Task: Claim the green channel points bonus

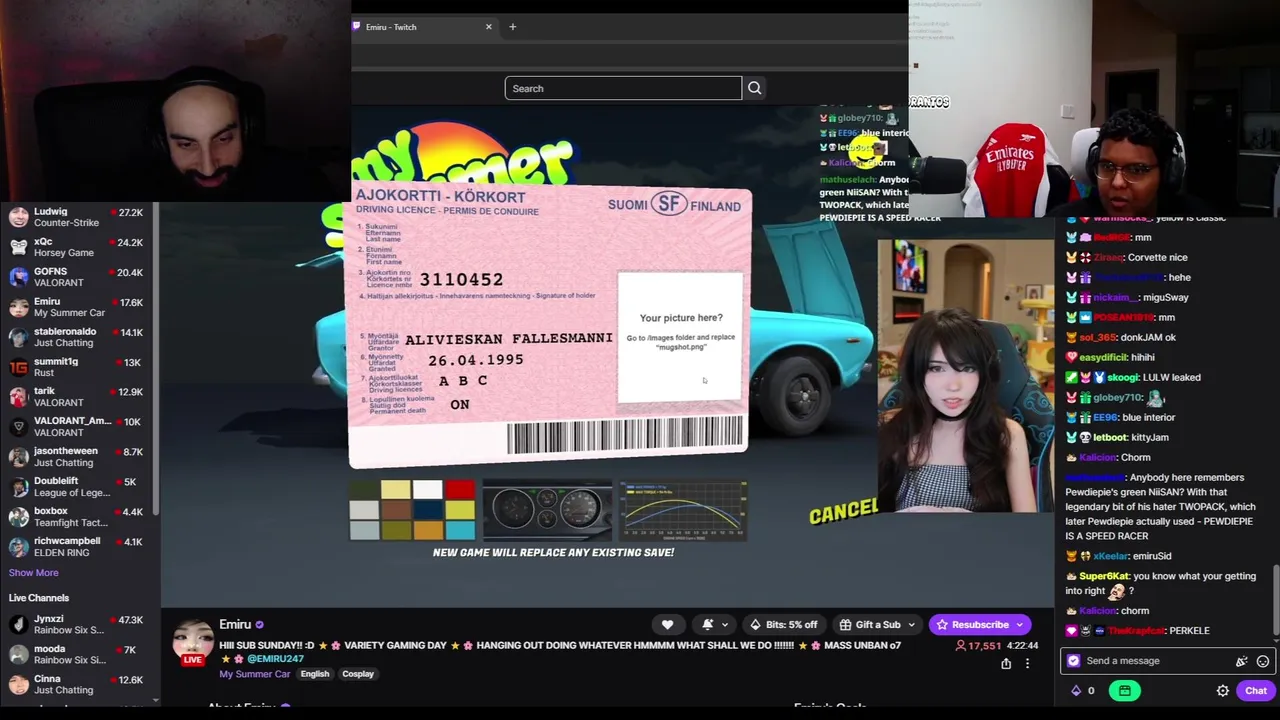Action: pos(1125,690)
